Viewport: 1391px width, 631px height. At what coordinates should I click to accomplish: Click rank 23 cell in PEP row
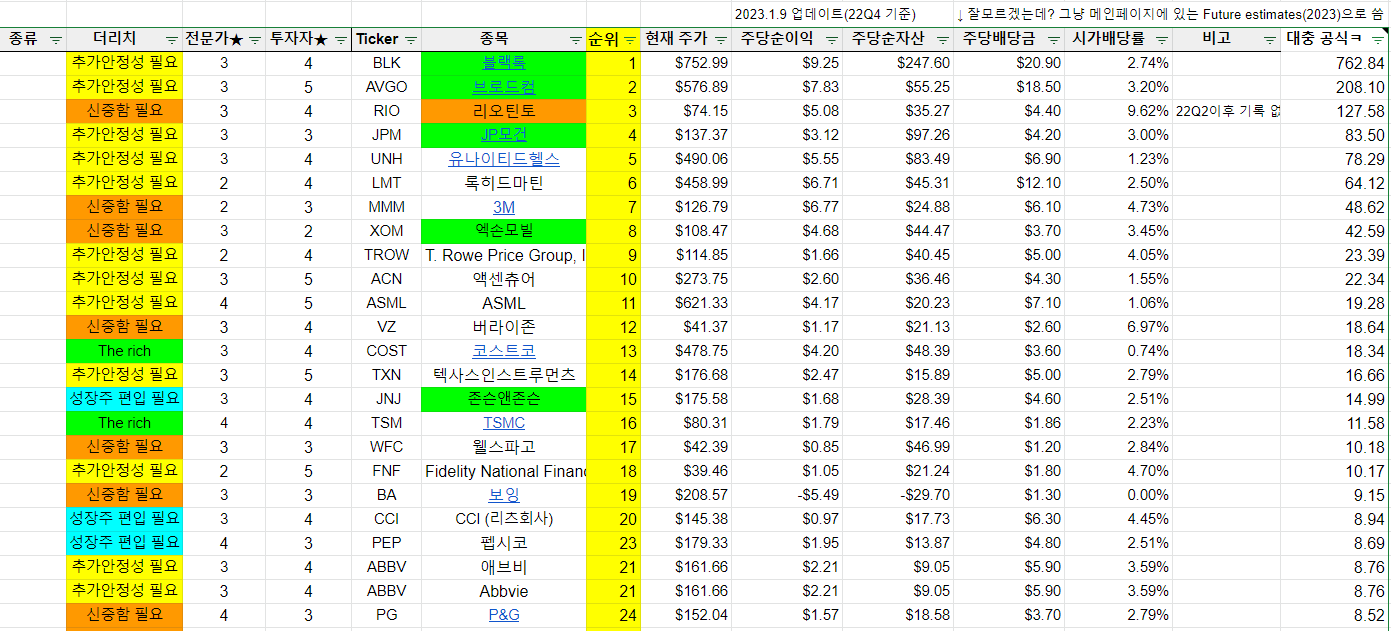point(613,543)
